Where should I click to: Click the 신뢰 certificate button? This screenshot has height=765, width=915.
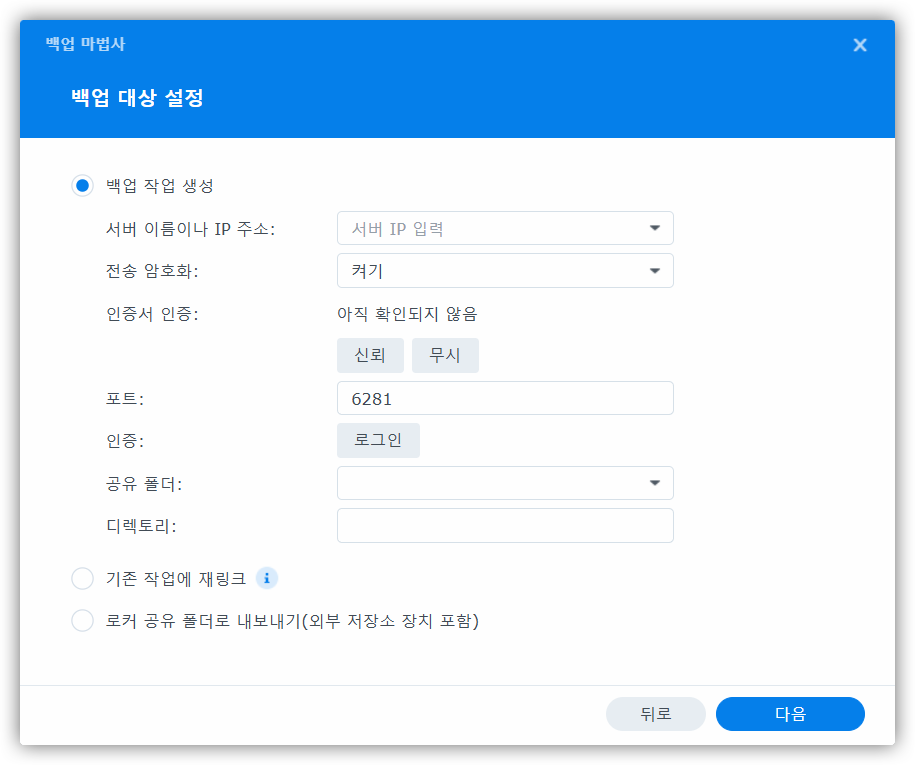pos(370,355)
